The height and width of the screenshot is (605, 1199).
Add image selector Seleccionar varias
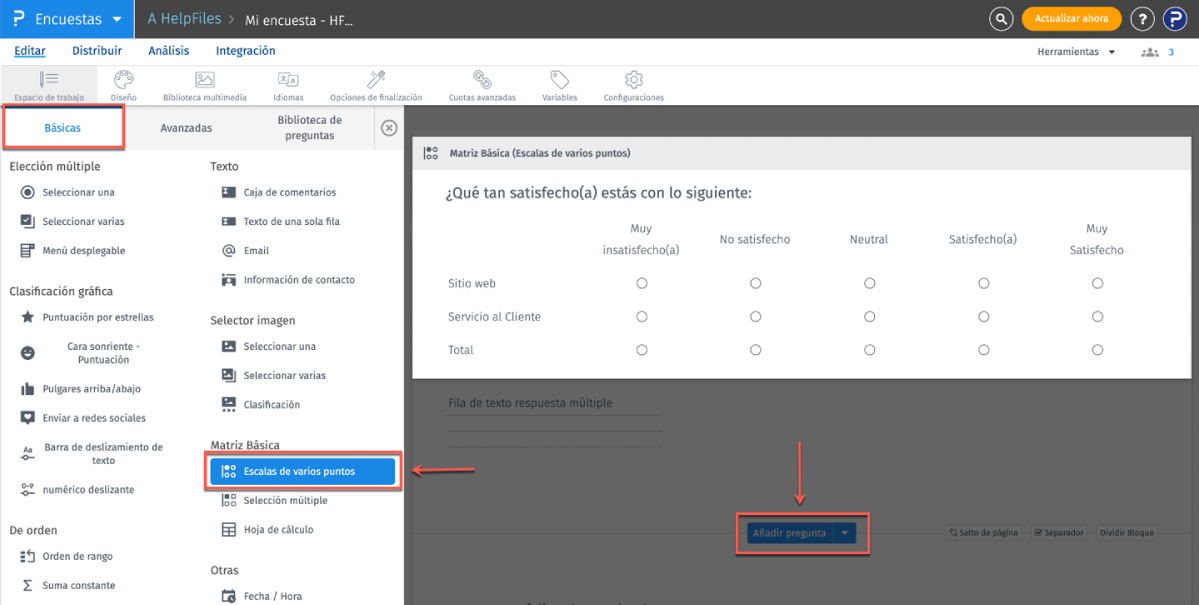pyautogui.click(x=274, y=375)
